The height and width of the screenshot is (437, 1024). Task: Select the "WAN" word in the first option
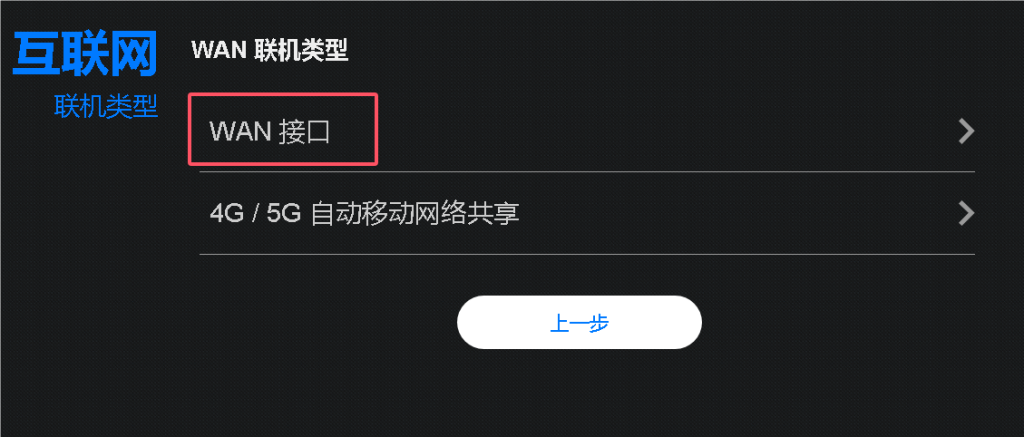tap(240, 133)
